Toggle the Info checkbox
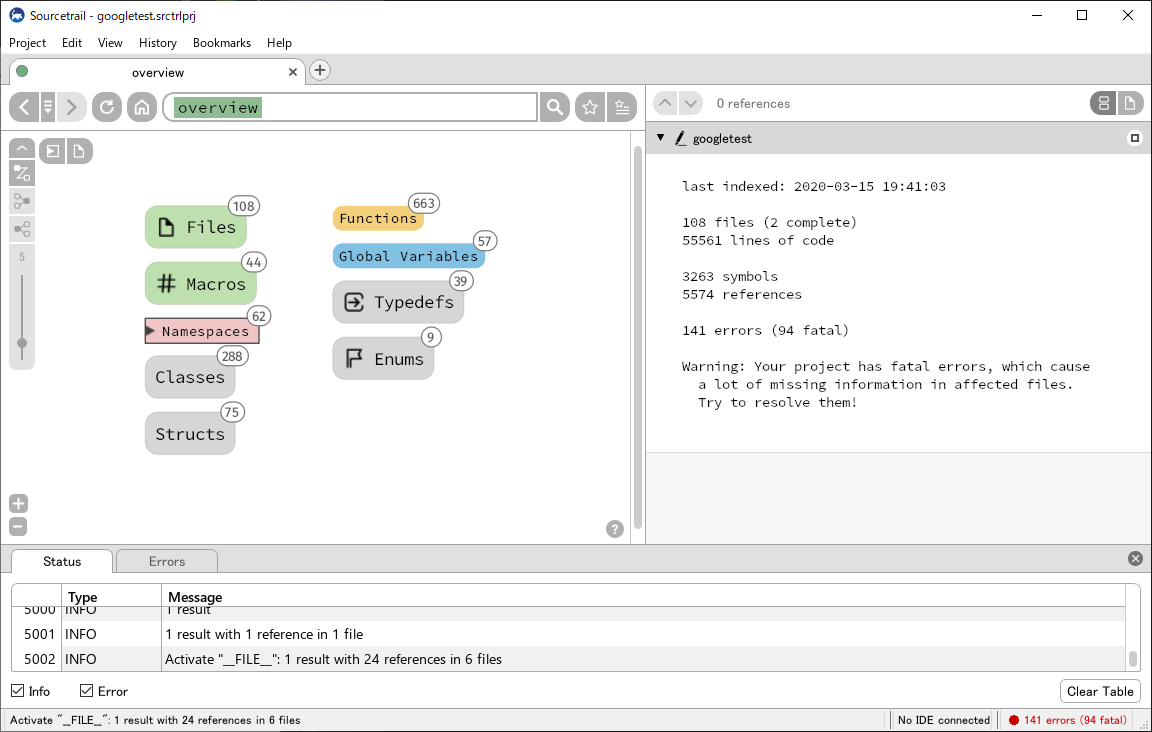The height and width of the screenshot is (732, 1152). coord(18,691)
